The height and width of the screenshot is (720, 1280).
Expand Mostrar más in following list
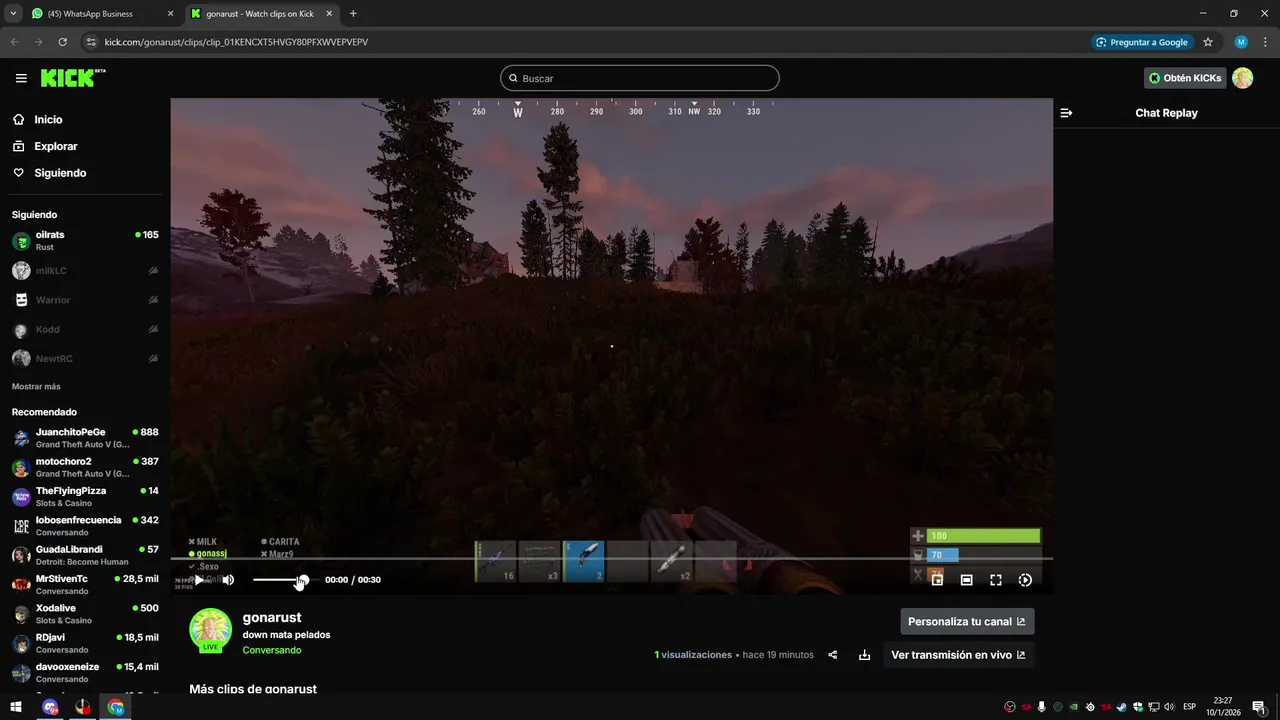coord(36,386)
